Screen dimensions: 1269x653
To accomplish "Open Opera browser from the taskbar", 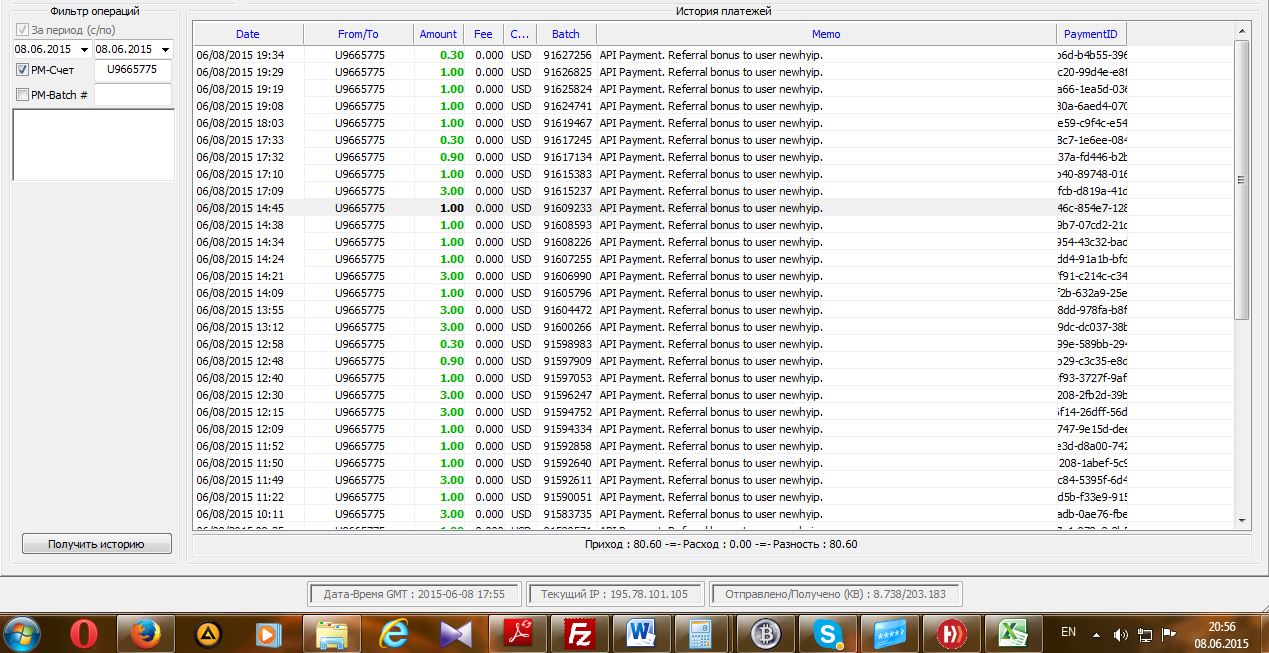I will 84,634.
